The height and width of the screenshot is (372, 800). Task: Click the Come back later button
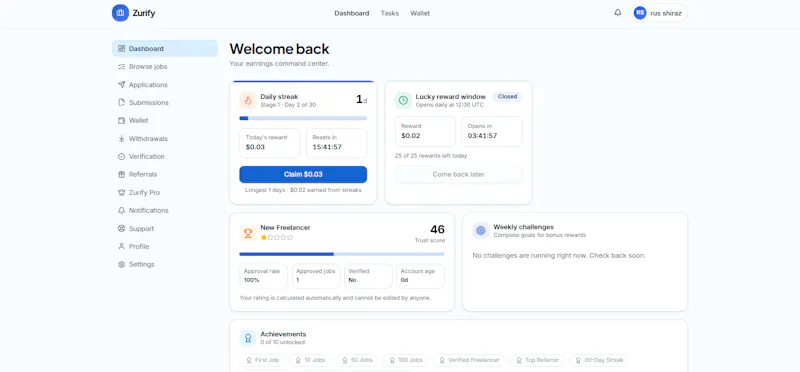[x=458, y=175]
